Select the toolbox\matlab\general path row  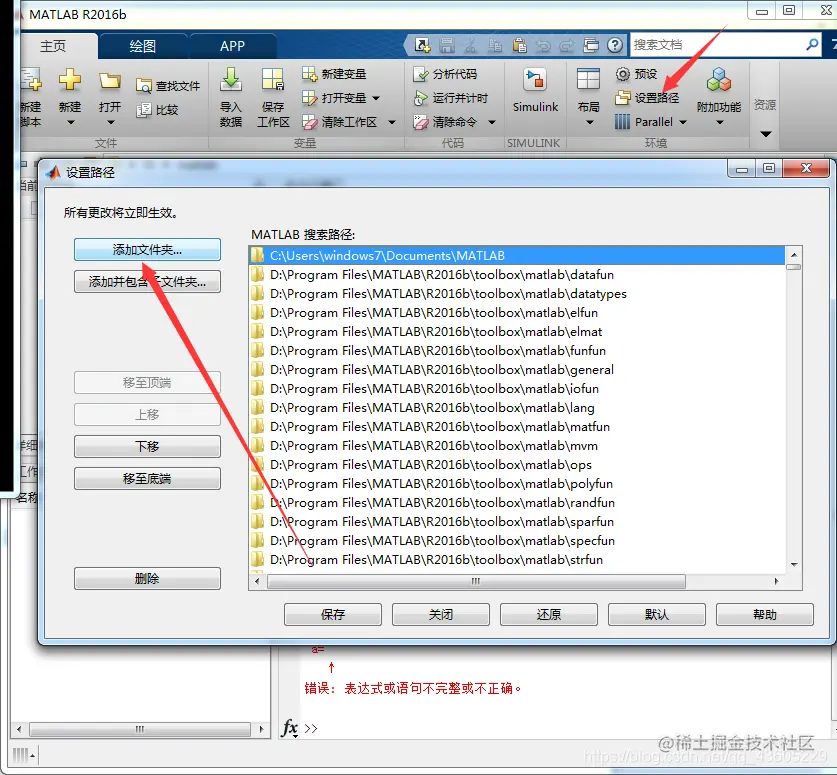coord(517,370)
